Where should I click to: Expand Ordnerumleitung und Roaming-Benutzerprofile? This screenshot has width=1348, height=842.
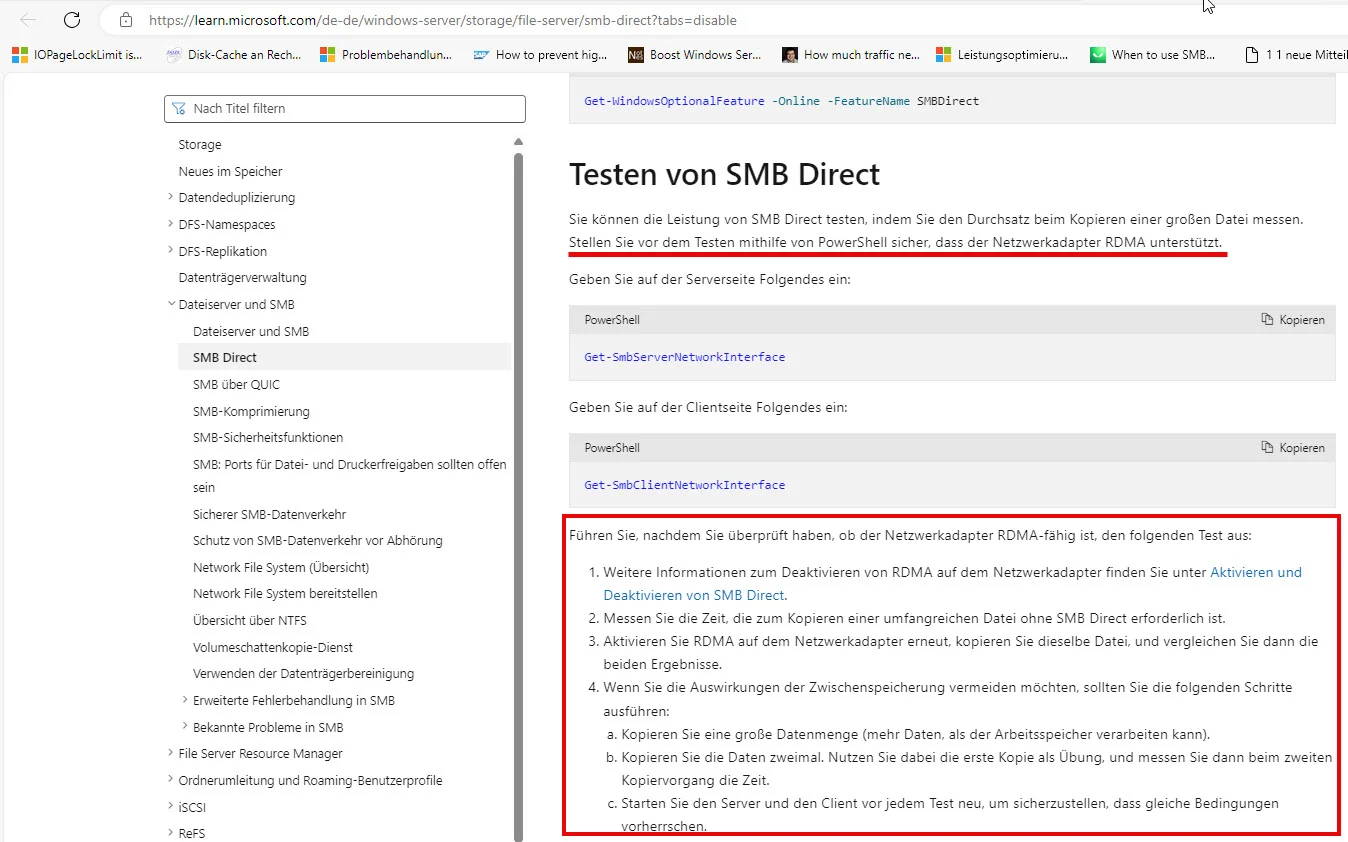(171, 780)
